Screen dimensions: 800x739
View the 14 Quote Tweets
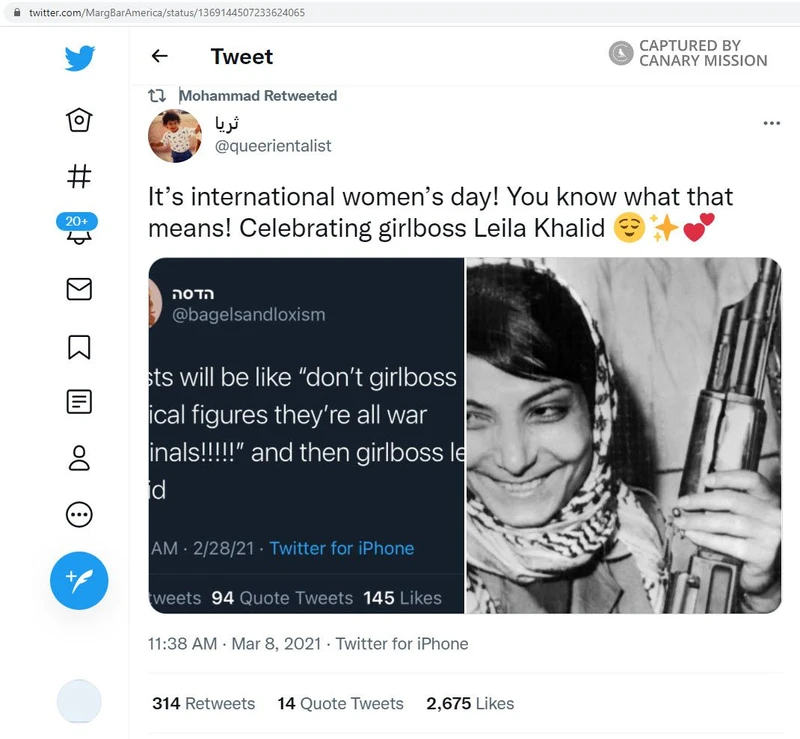click(x=340, y=704)
